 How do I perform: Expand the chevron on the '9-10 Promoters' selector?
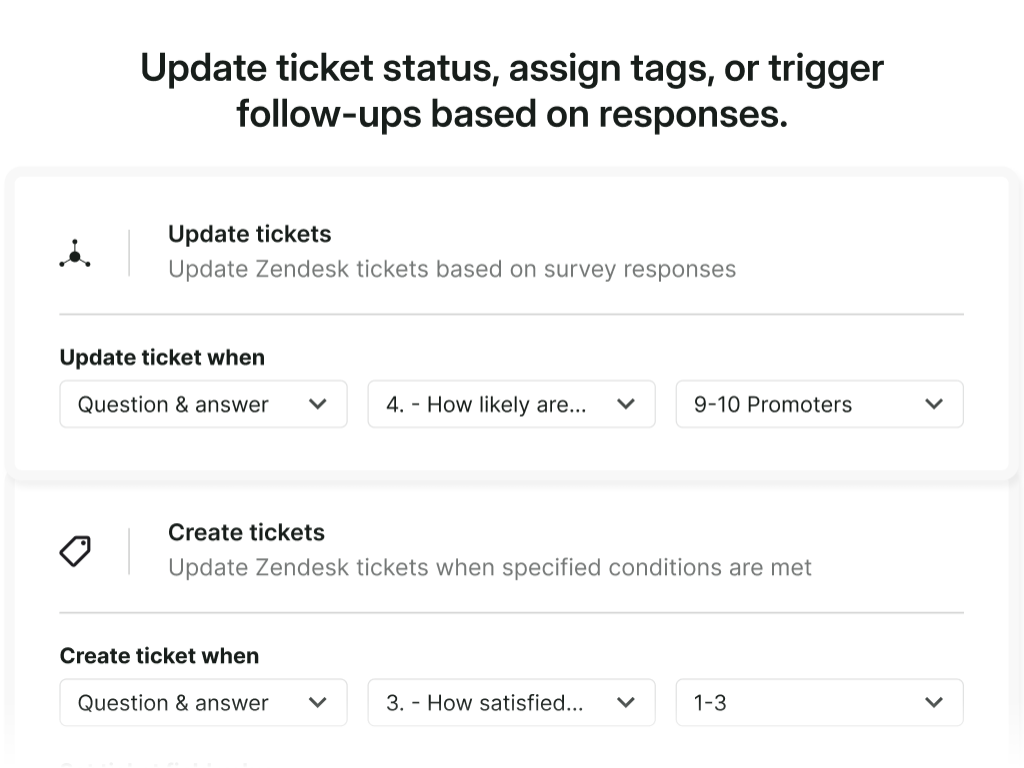[934, 404]
